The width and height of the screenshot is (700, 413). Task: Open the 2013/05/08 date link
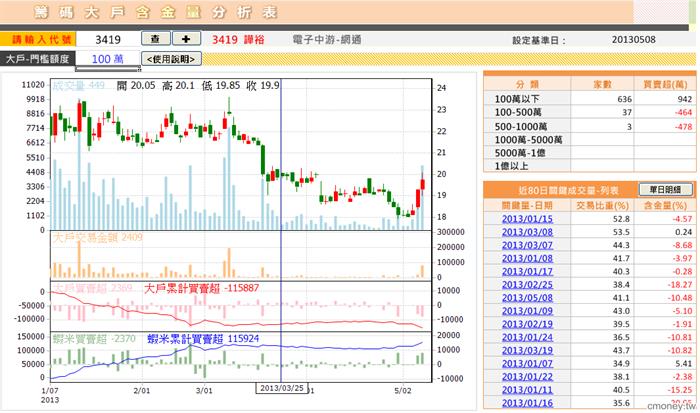(x=527, y=298)
